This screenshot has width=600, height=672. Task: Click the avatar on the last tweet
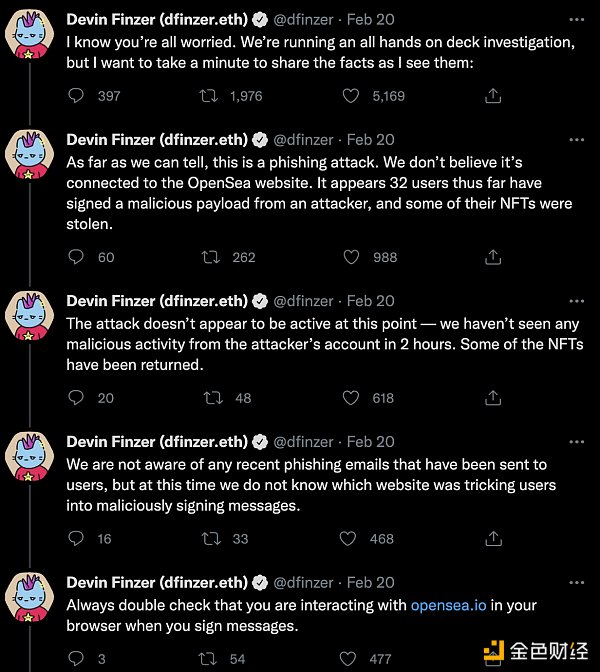click(x=31, y=597)
